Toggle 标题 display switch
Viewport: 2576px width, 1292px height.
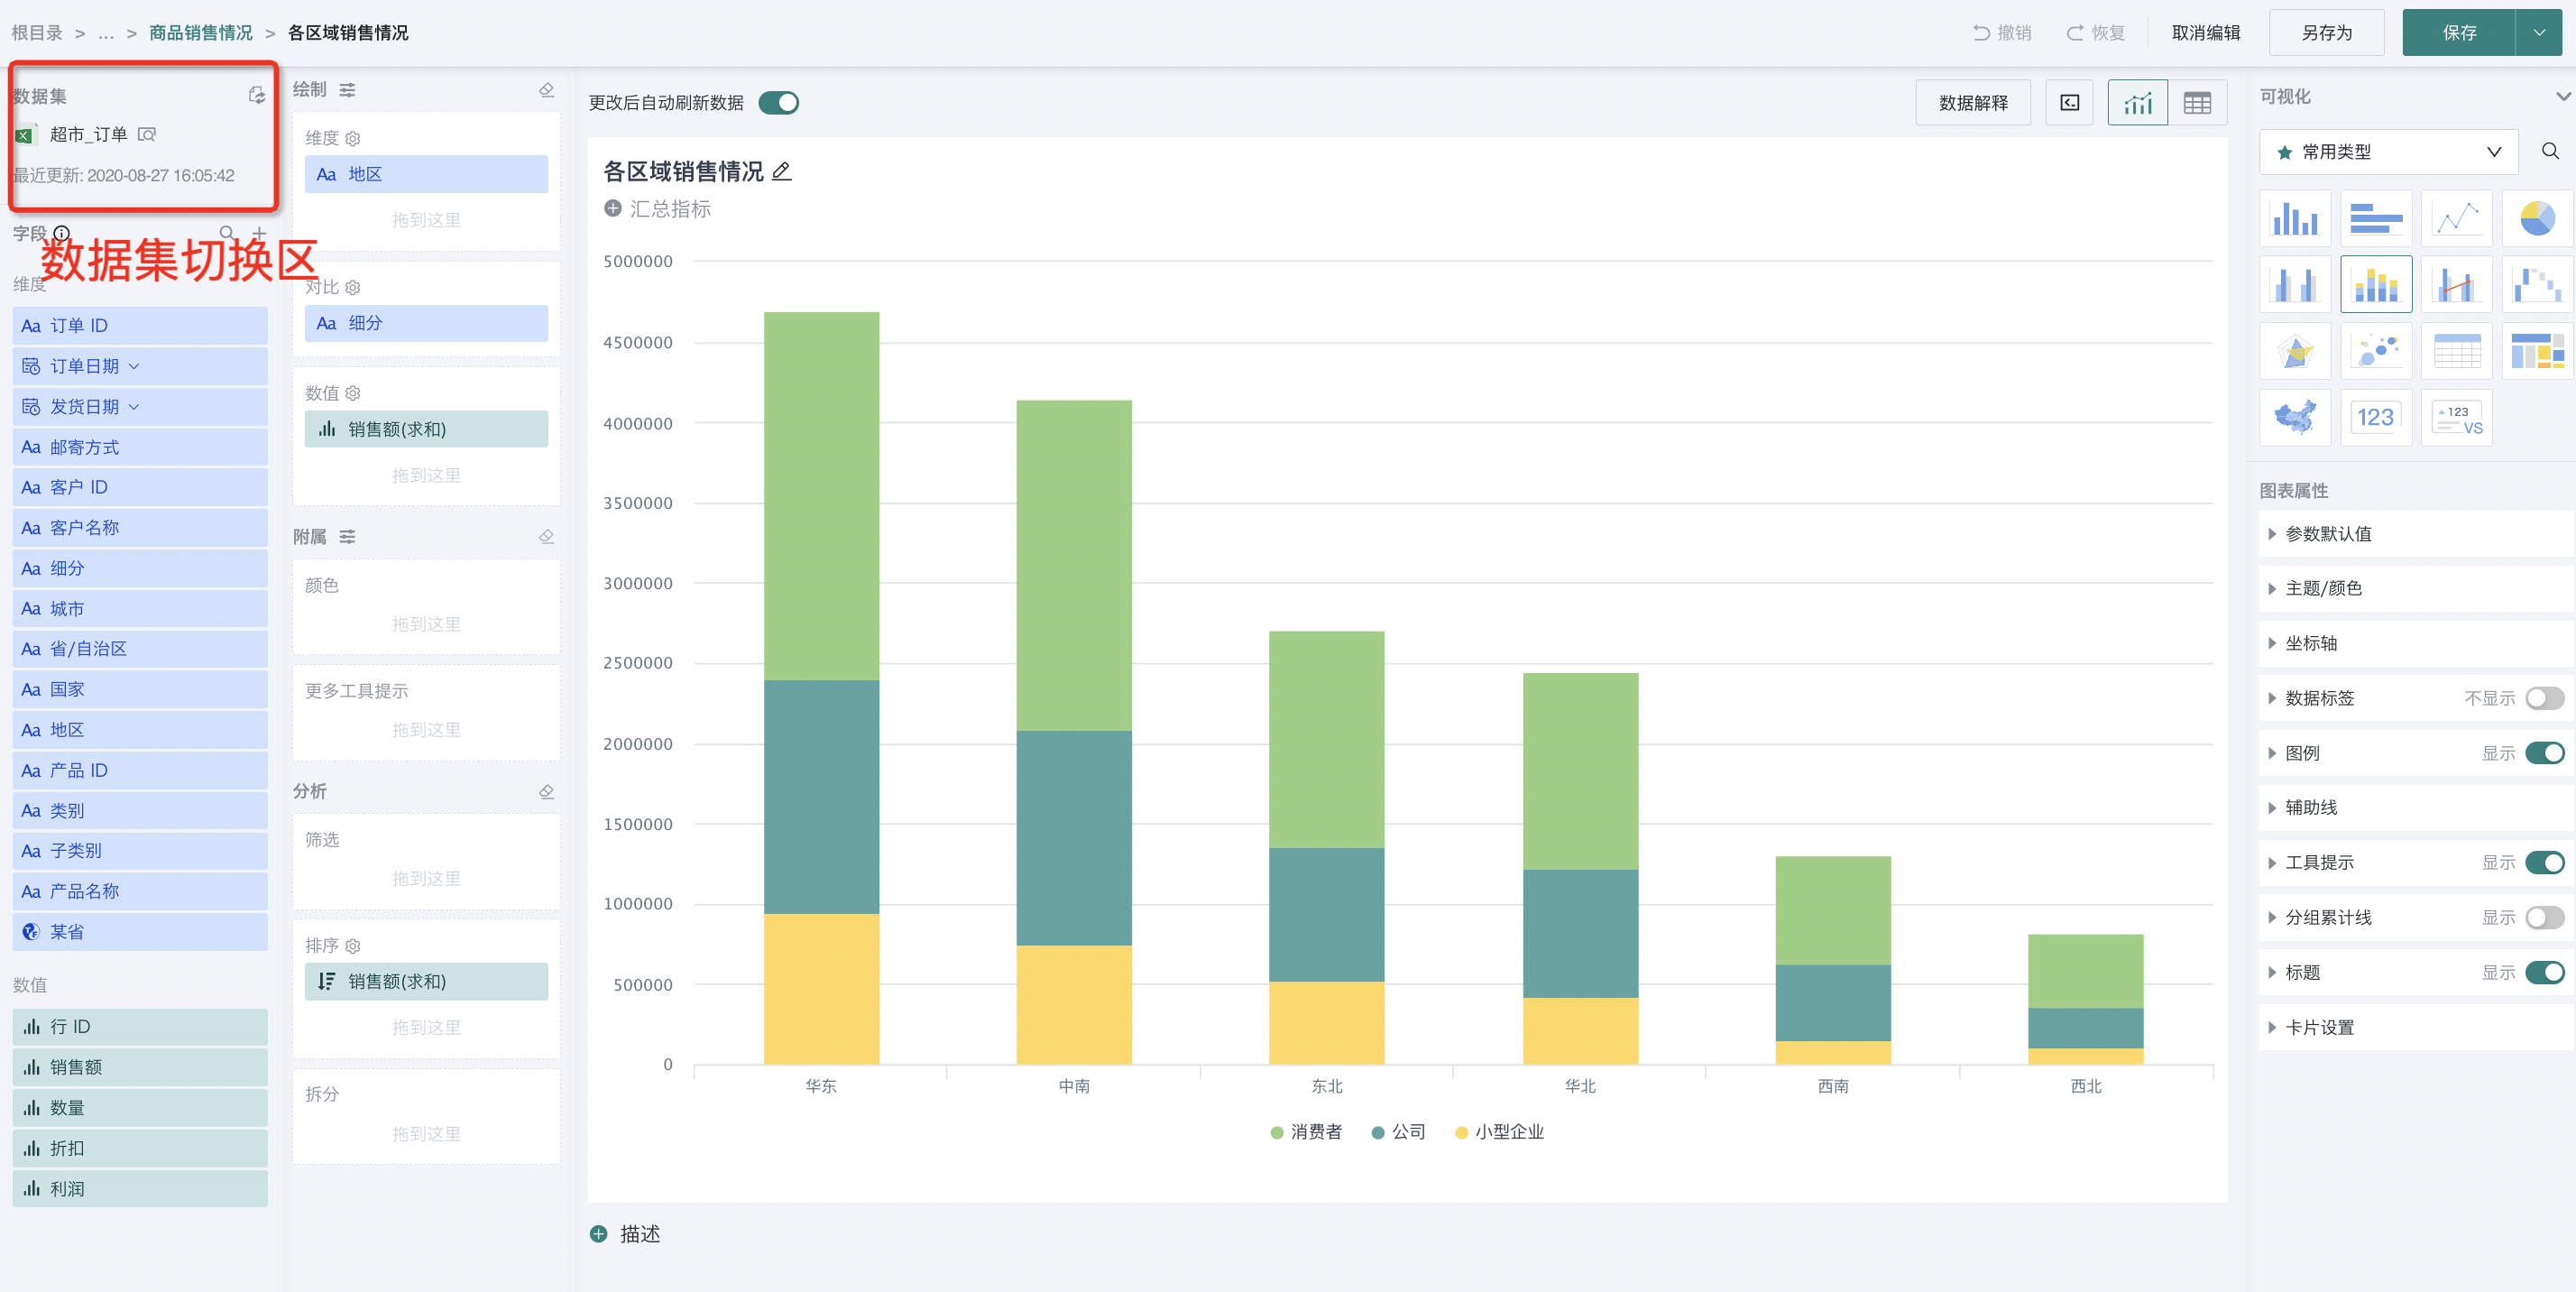(x=2544, y=972)
